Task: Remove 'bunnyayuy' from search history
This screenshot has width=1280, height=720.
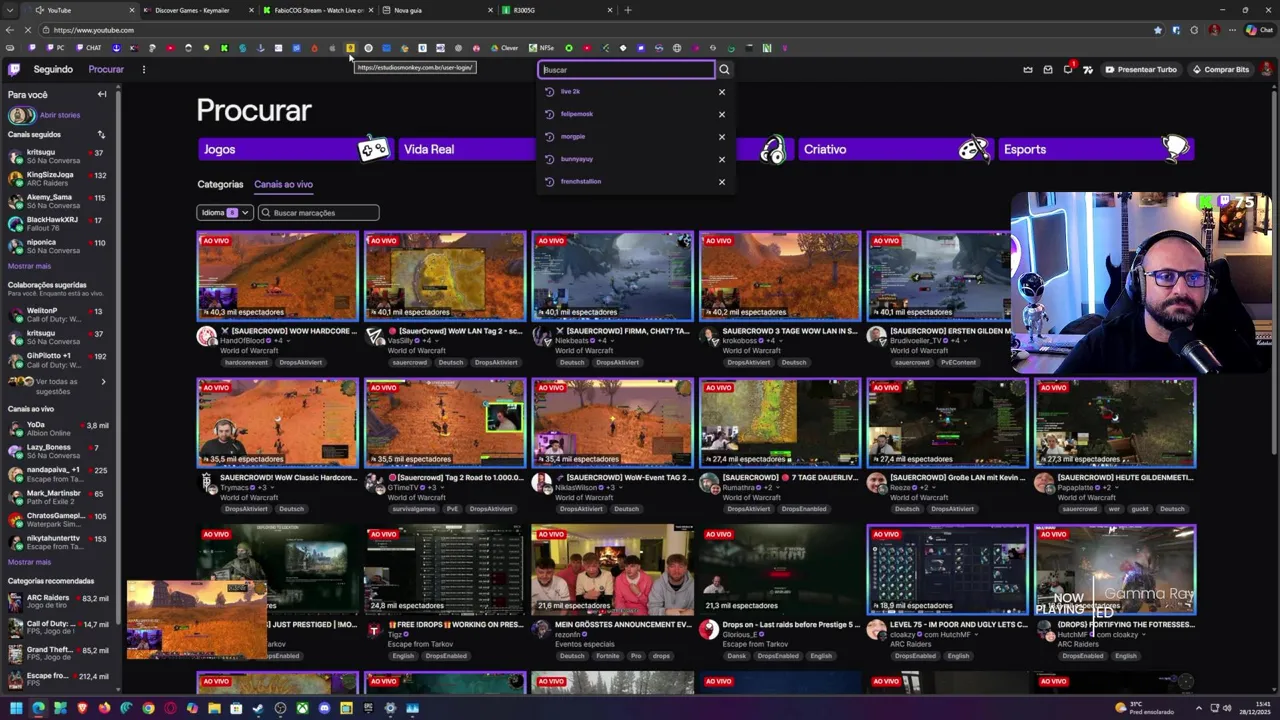Action: tap(722, 159)
